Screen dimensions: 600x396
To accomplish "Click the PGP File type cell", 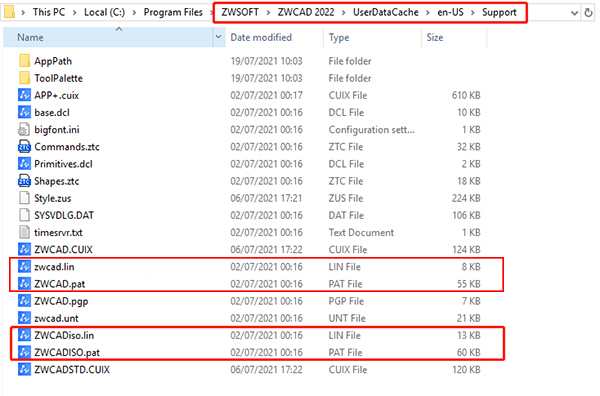I will click(346, 301).
